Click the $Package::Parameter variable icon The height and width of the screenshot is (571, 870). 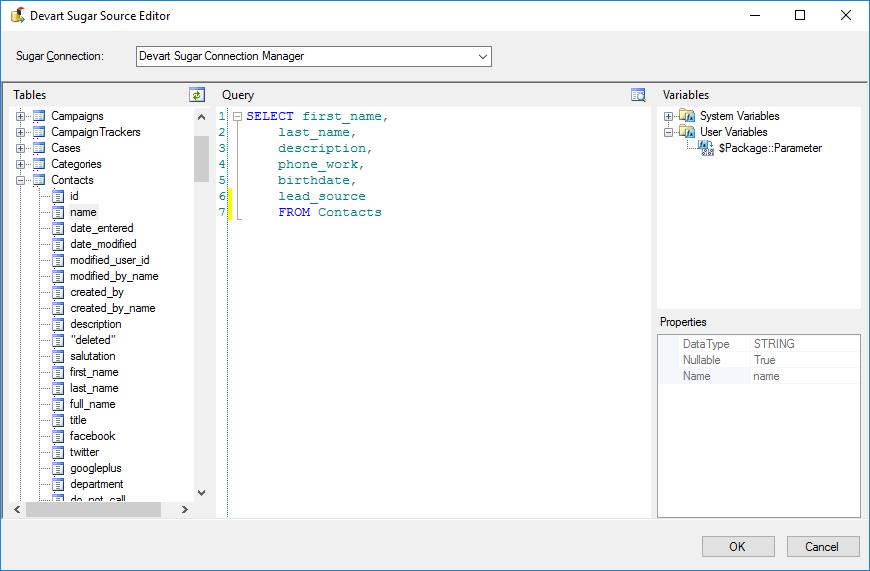[705, 148]
